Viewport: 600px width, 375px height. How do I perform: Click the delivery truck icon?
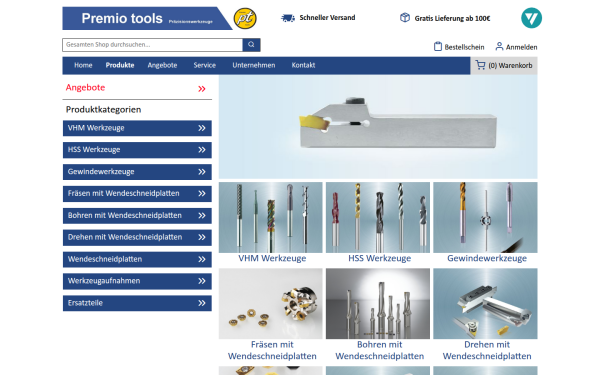pyautogui.click(x=288, y=18)
